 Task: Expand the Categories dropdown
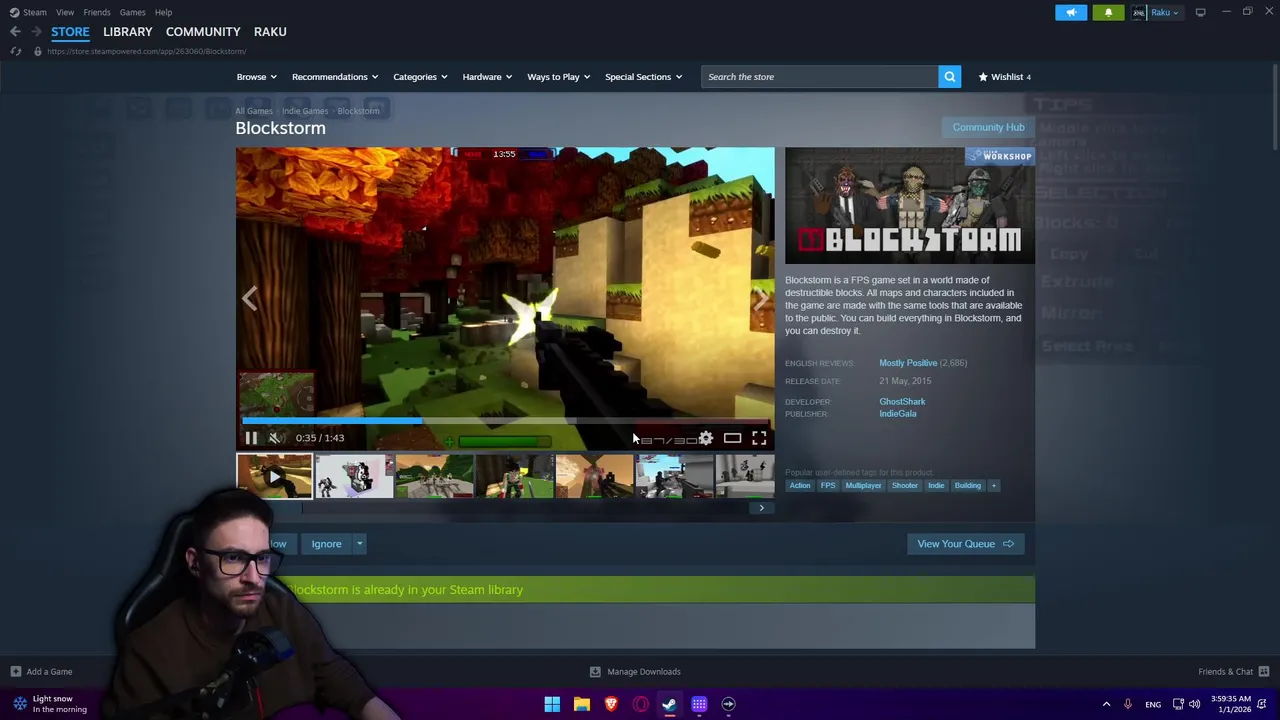[x=419, y=77]
